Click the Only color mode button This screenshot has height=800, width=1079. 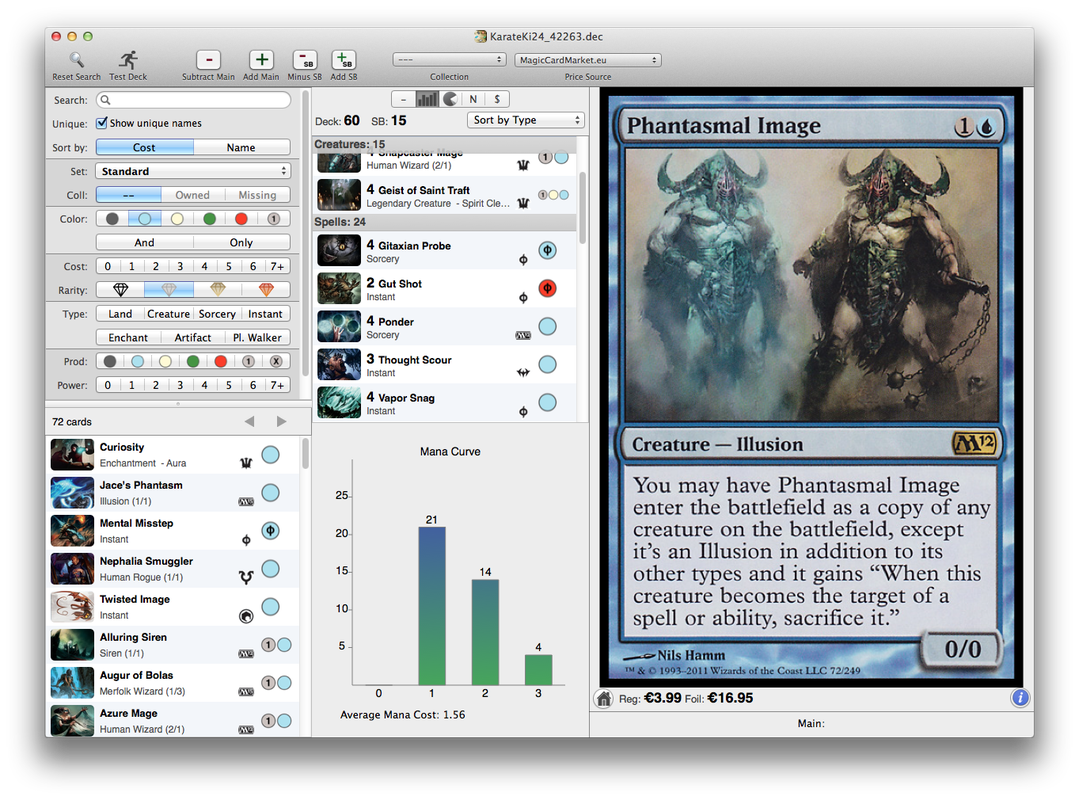point(241,242)
